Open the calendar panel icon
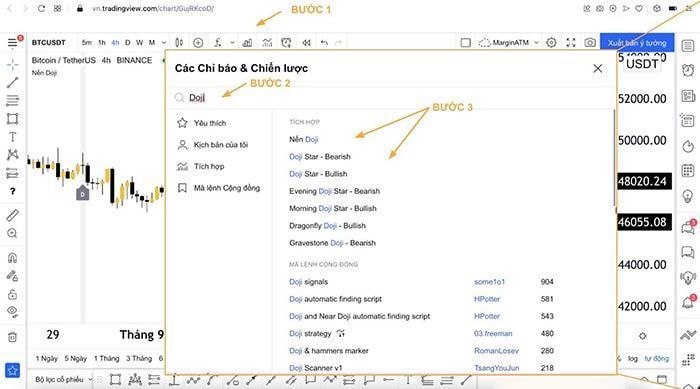The width and height of the screenshot is (700, 389). (688, 170)
